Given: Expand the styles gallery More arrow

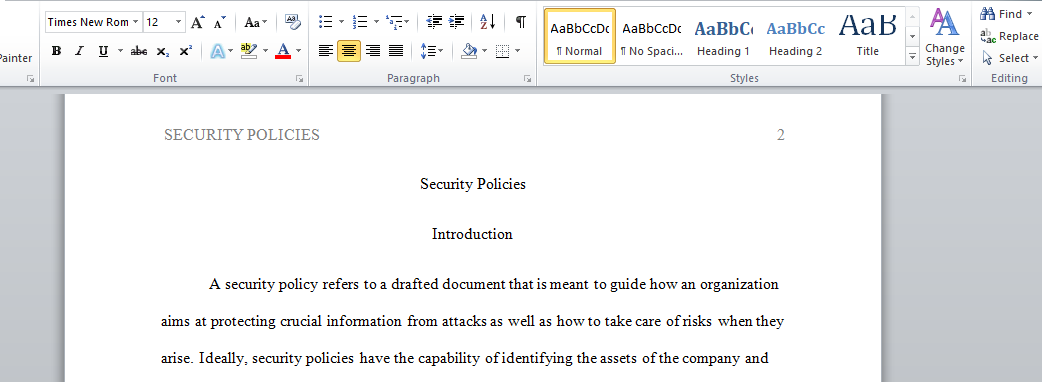Looking at the screenshot, I should pyautogui.click(x=912, y=57).
